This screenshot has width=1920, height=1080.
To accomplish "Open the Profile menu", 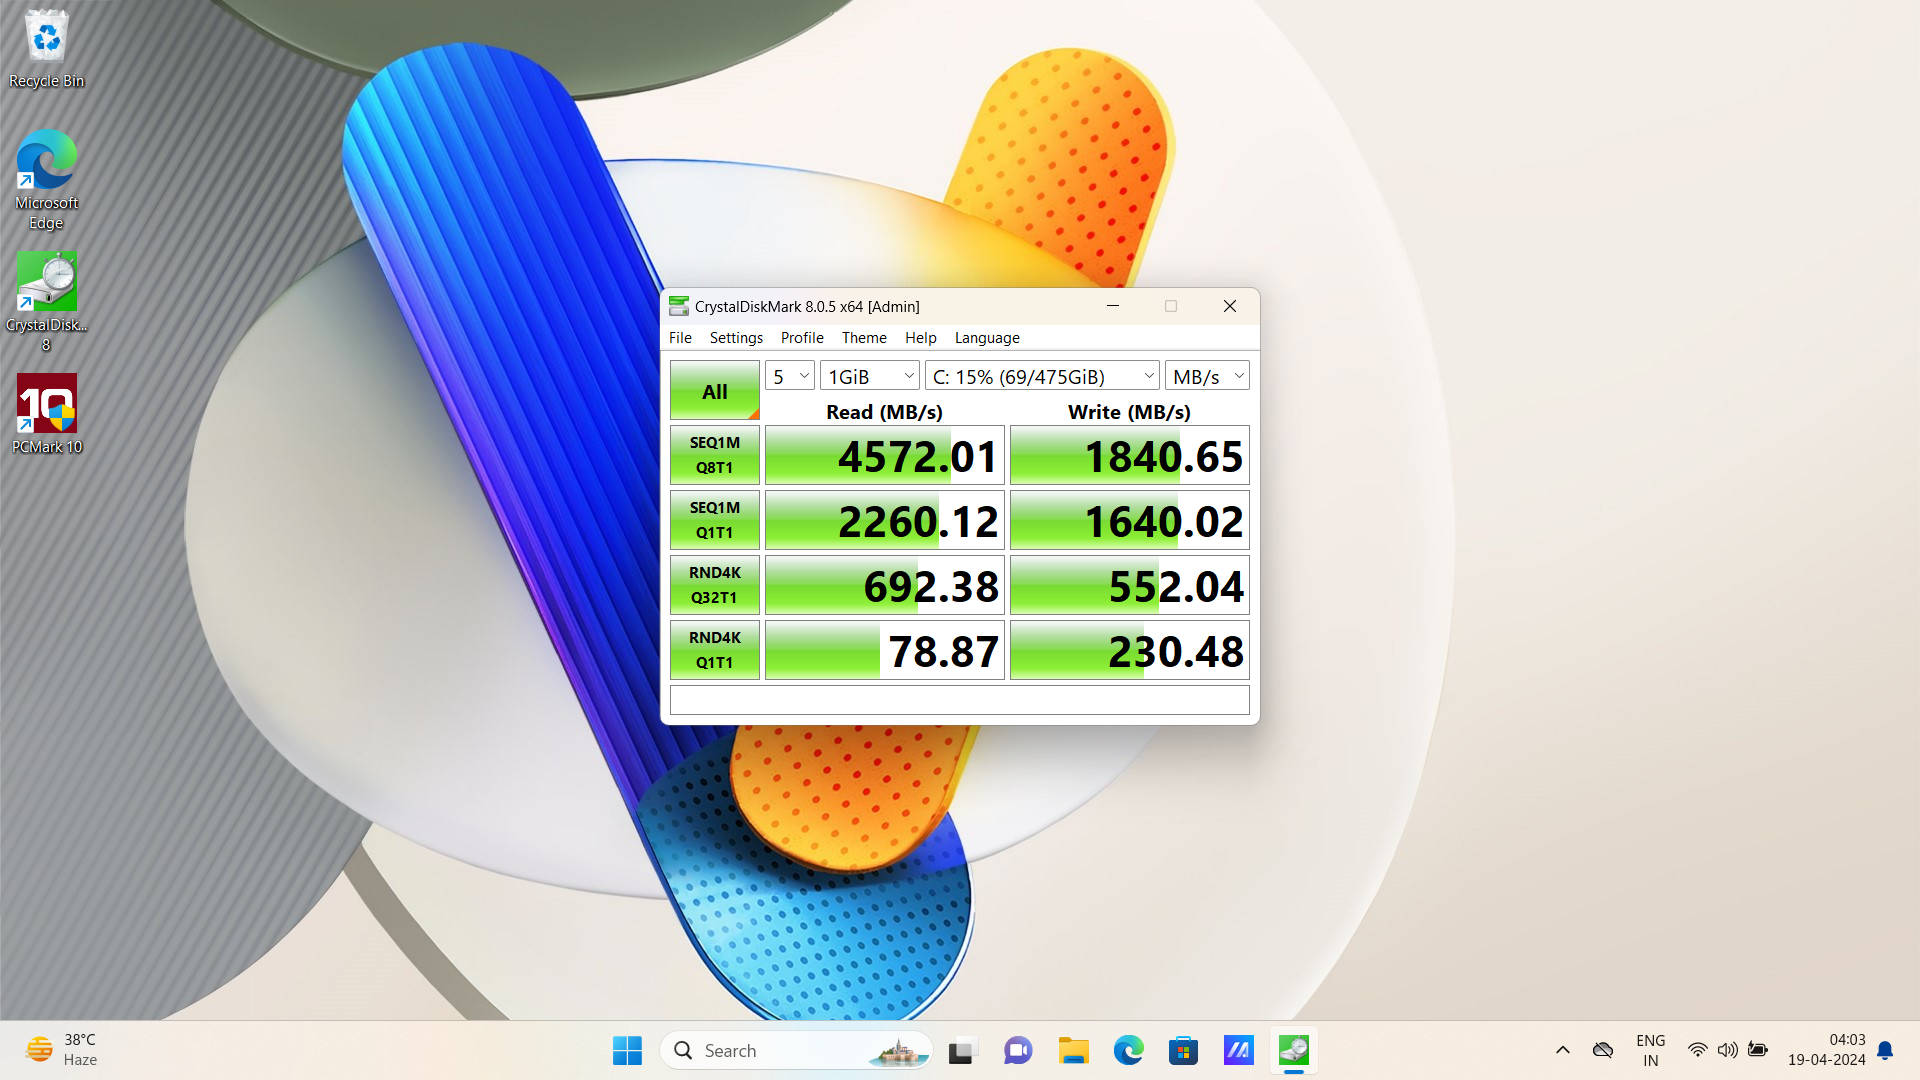I will click(x=802, y=338).
